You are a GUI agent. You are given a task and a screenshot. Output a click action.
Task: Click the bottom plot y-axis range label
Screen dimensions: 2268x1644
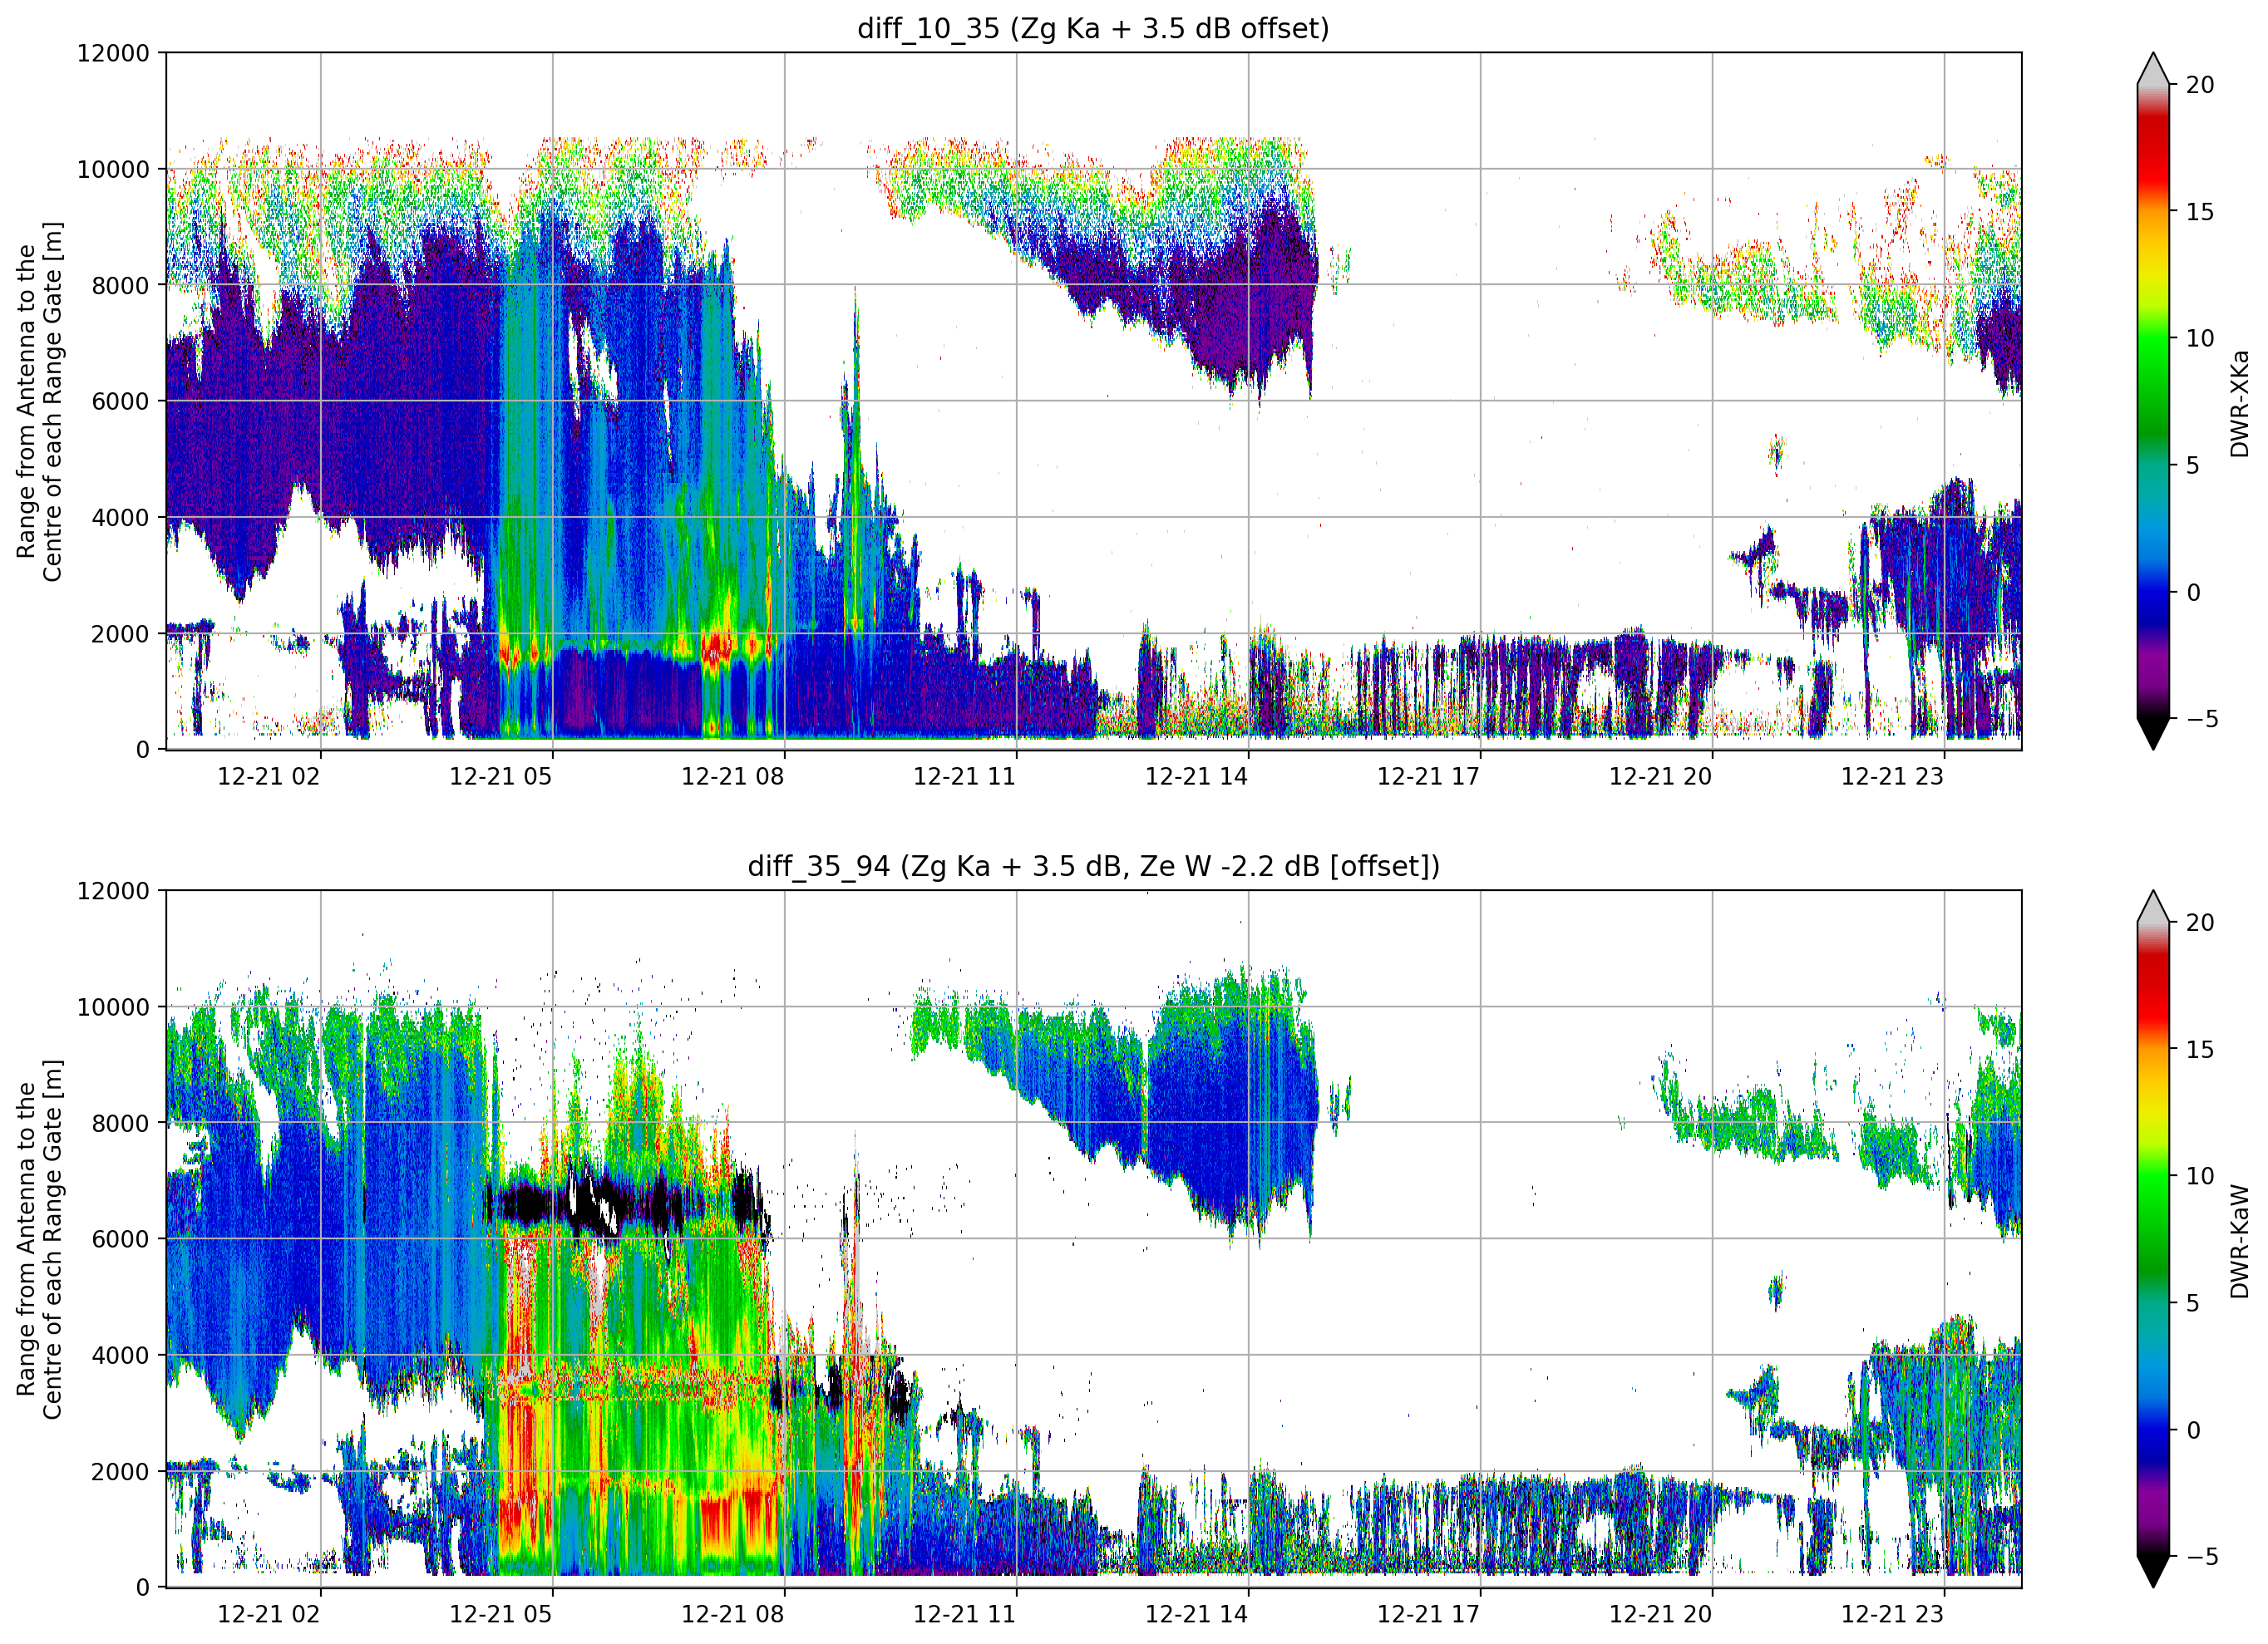click(x=39, y=1239)
